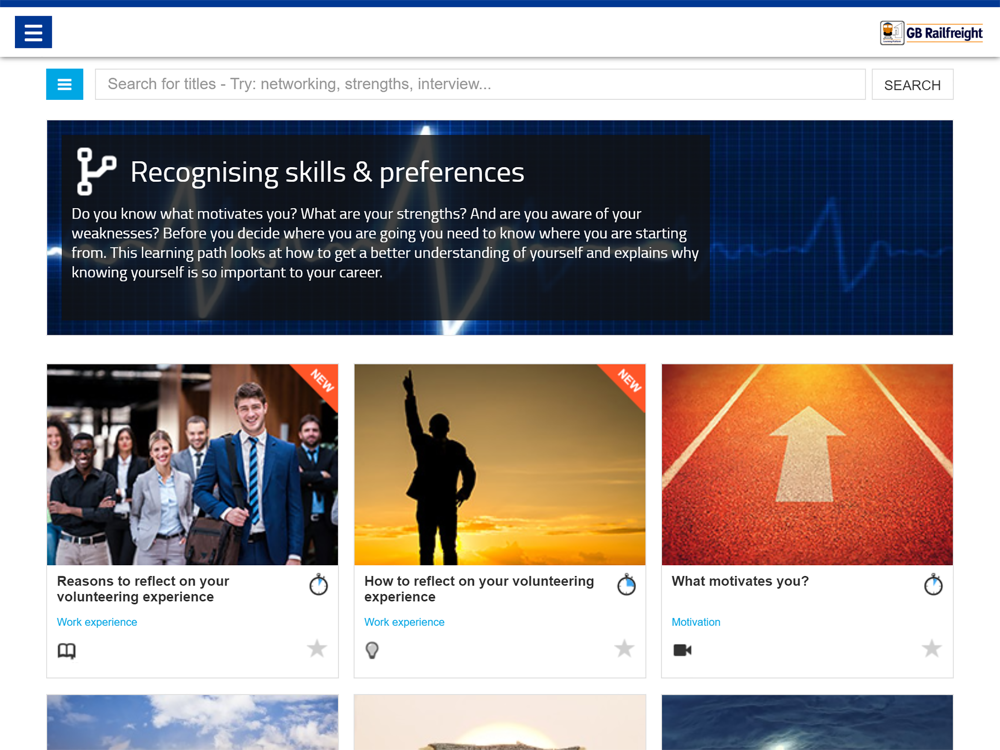This screenshot has height=750, width=1000.
Task: Click timer icon on What motivates you card
Action: point(934,584)
